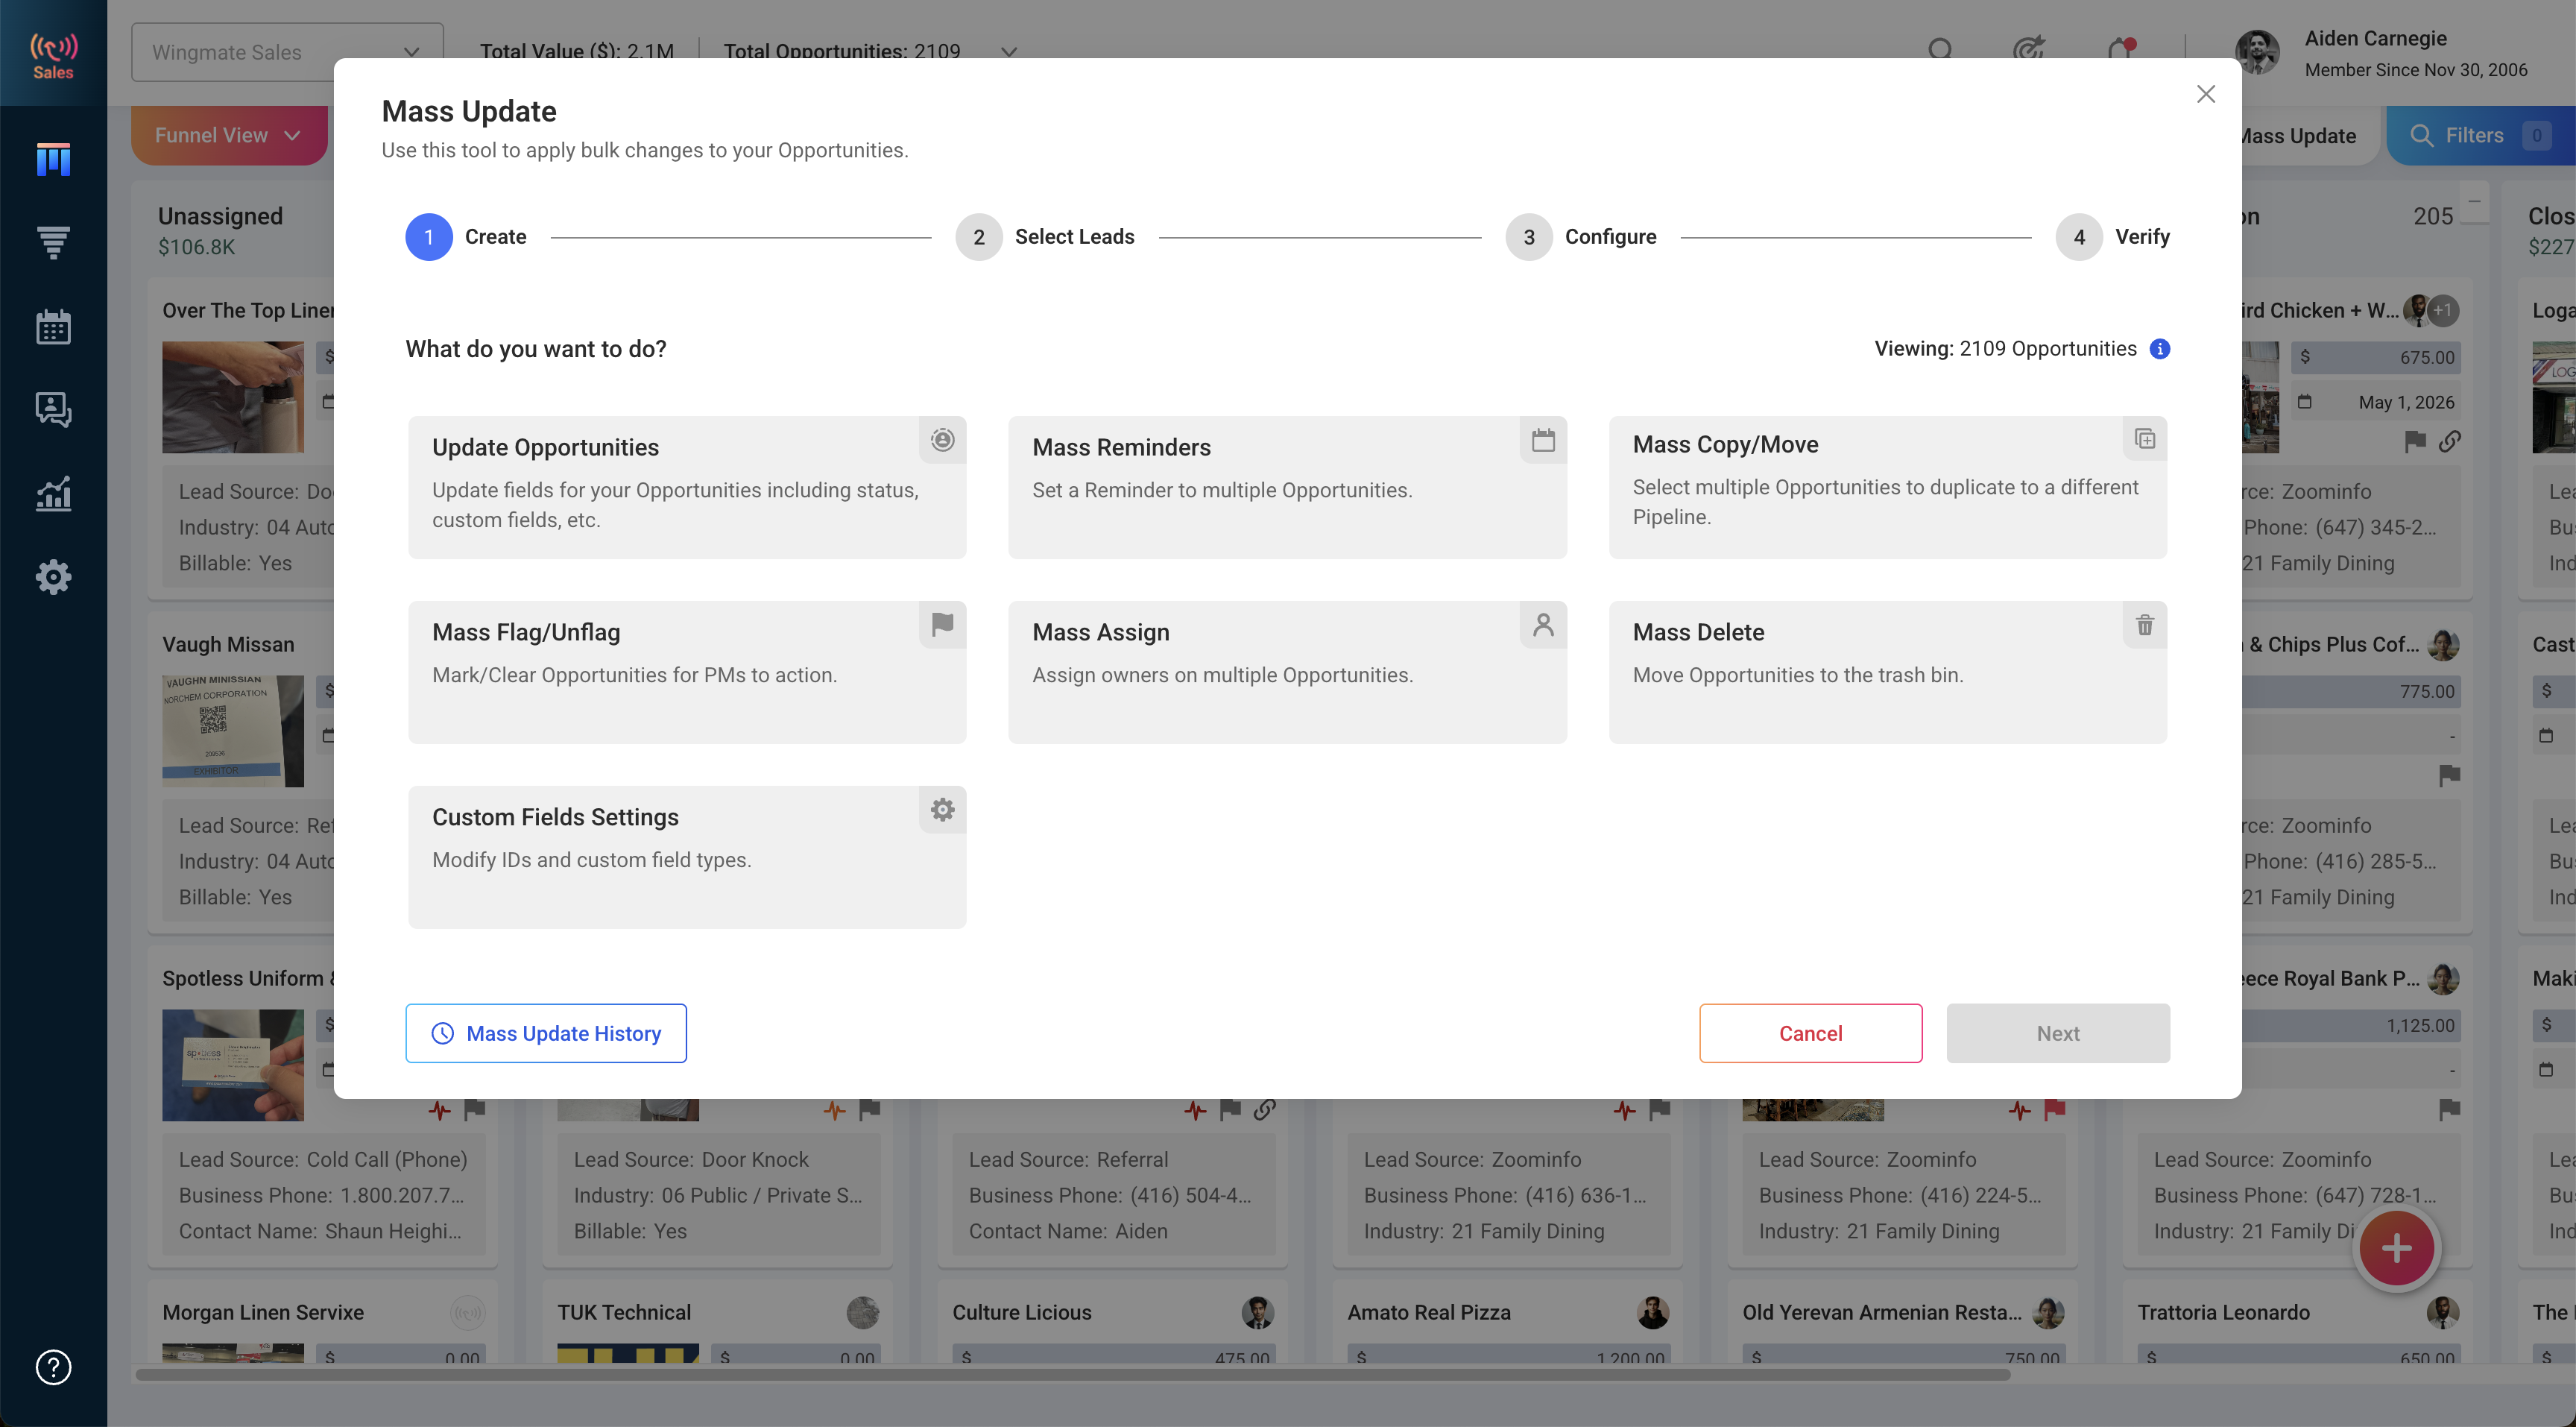Open the calendar icon in sidebar
The width and height of the screenshot is (2576, 1427).
click(x=53, y=327)
